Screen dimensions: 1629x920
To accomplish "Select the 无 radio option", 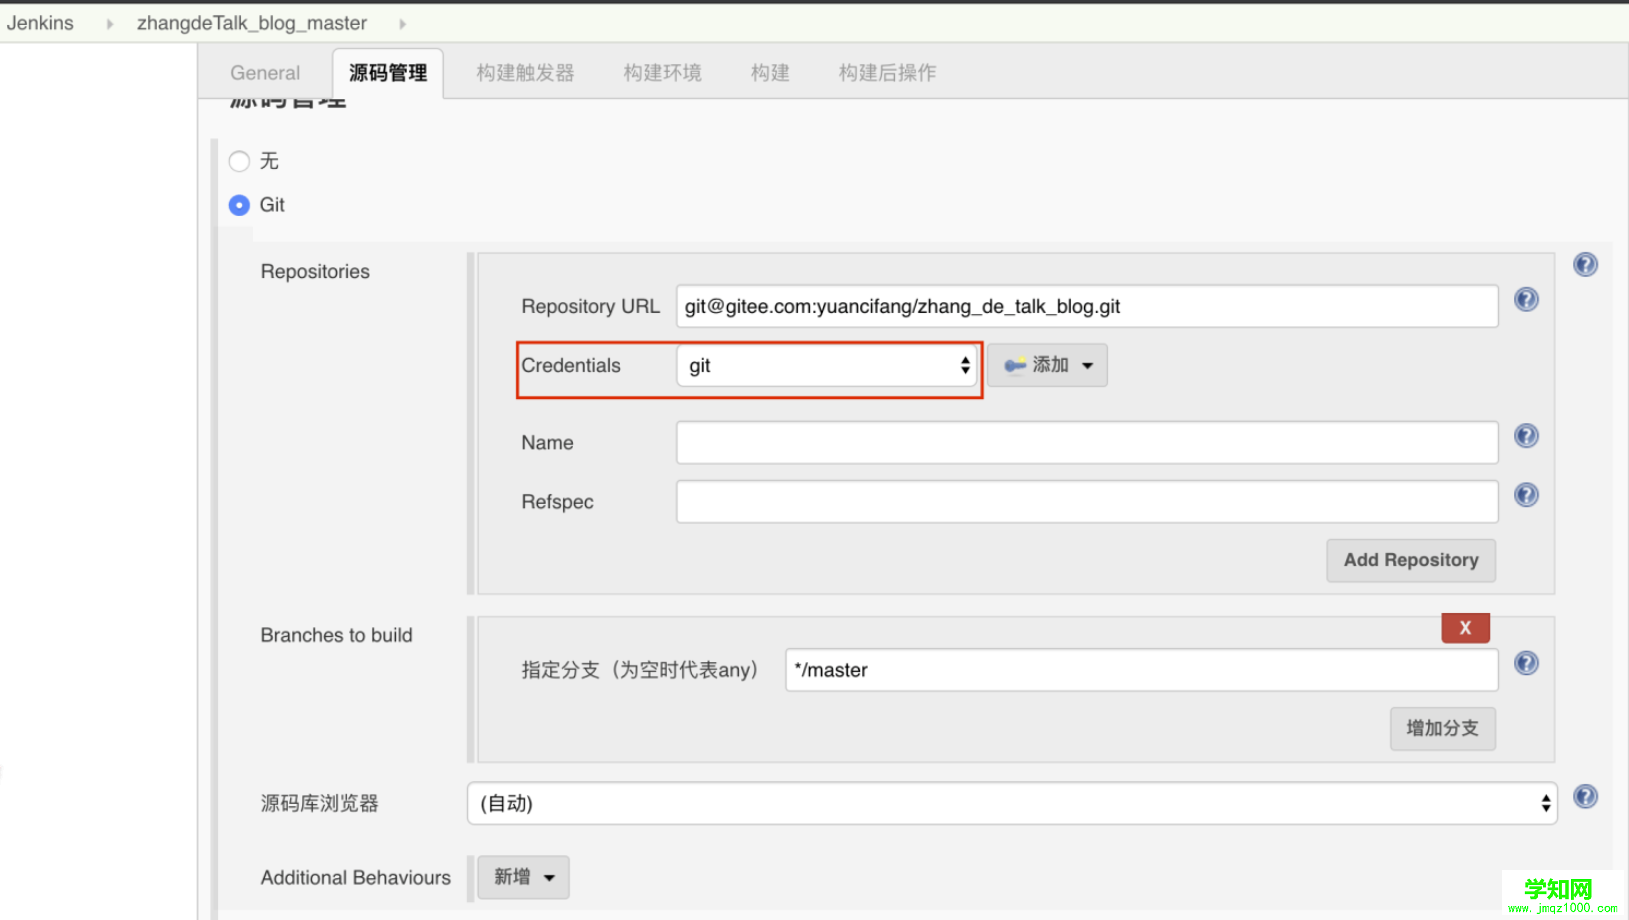I will [x=239, y=161].
